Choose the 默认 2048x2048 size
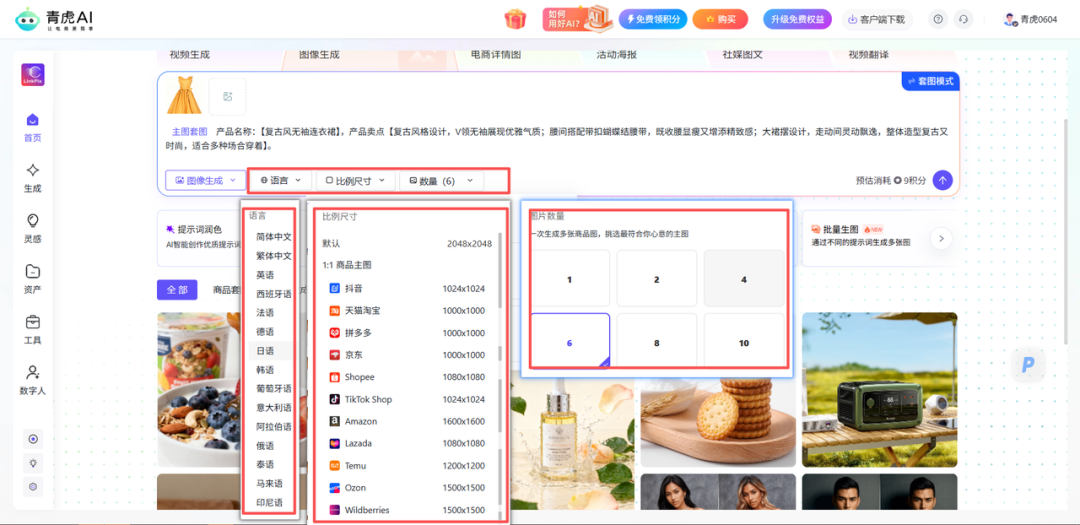Viewport: 1080px width, 525px height. click(407, 243)
